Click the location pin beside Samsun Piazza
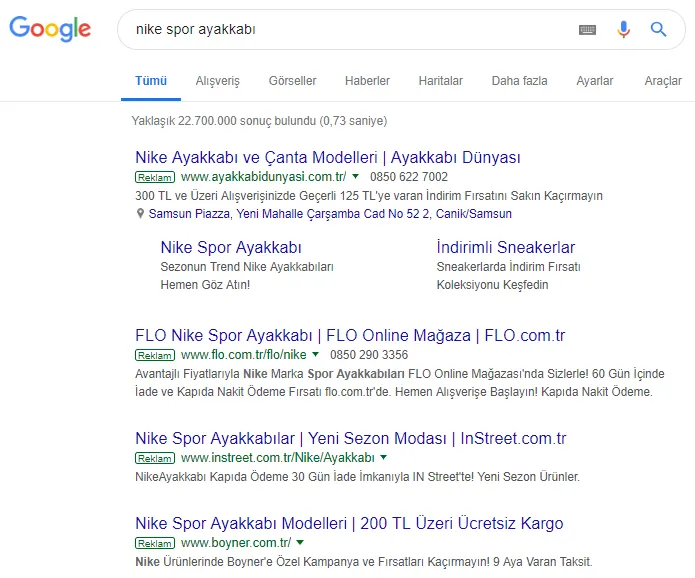The height and width of the screenshot is (578, 695). point(140,214)
